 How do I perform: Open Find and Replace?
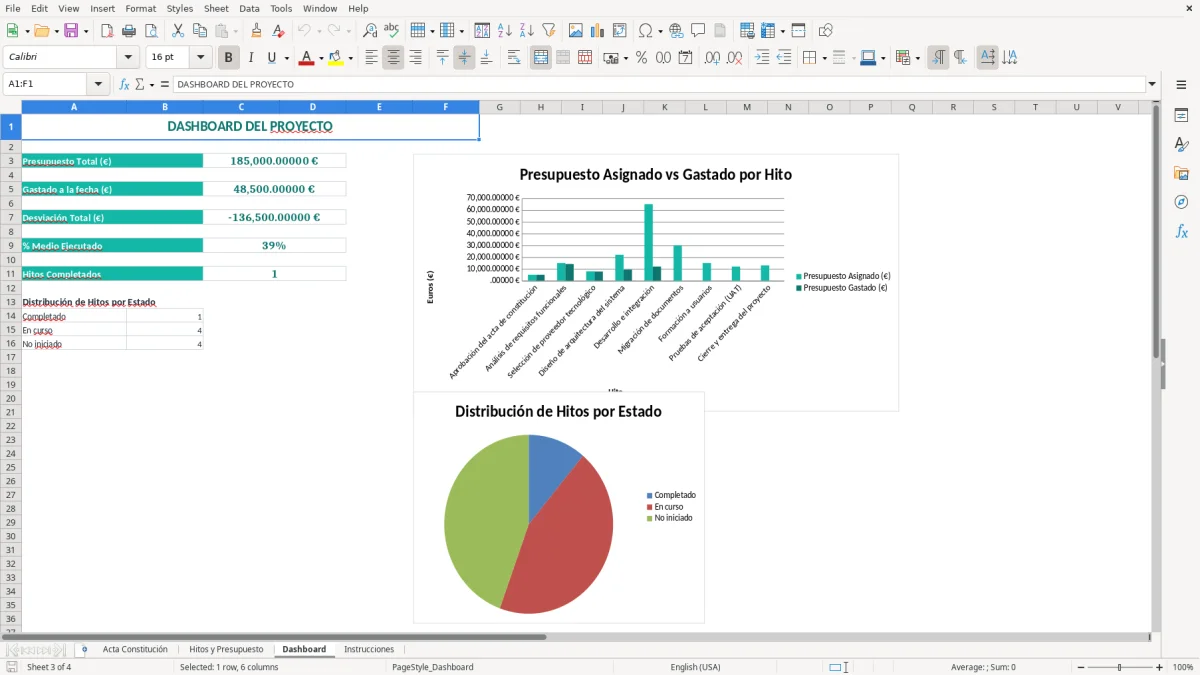[x=370, y=31]
